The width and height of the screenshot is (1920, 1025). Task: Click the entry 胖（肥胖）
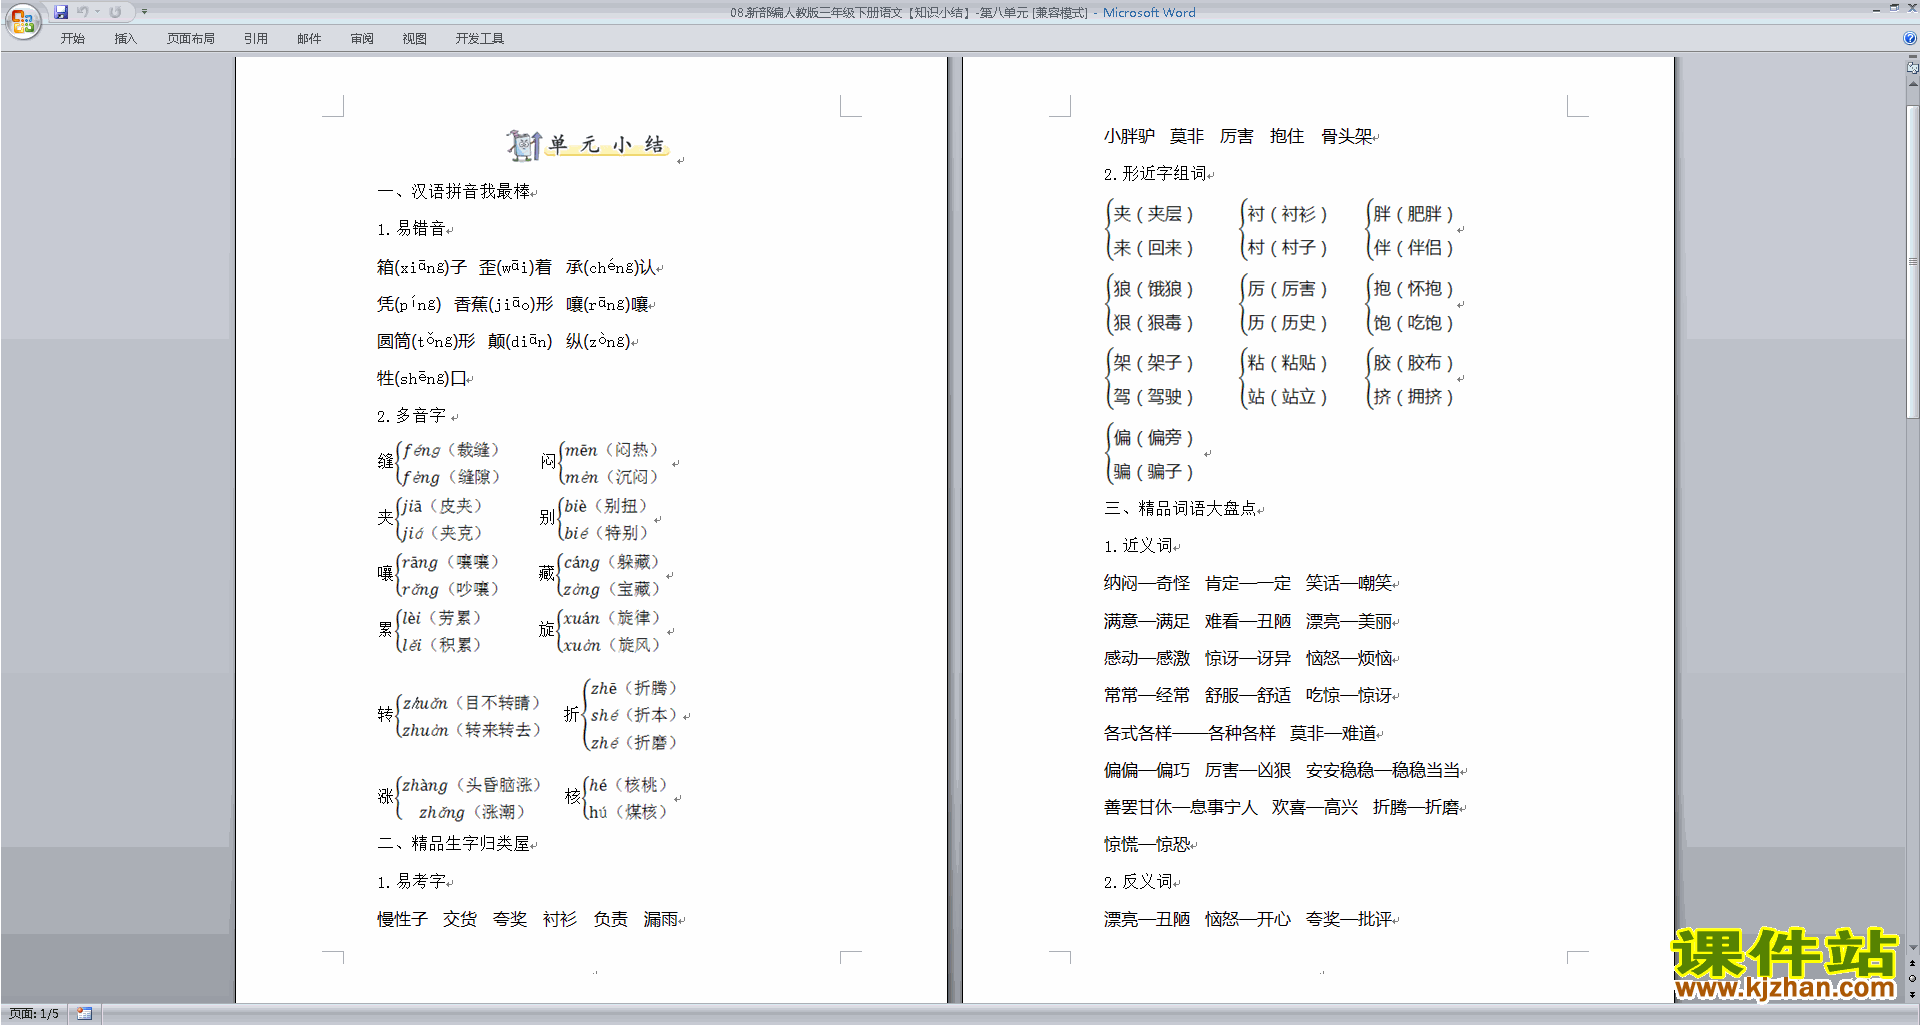(x=1413, y=214)
